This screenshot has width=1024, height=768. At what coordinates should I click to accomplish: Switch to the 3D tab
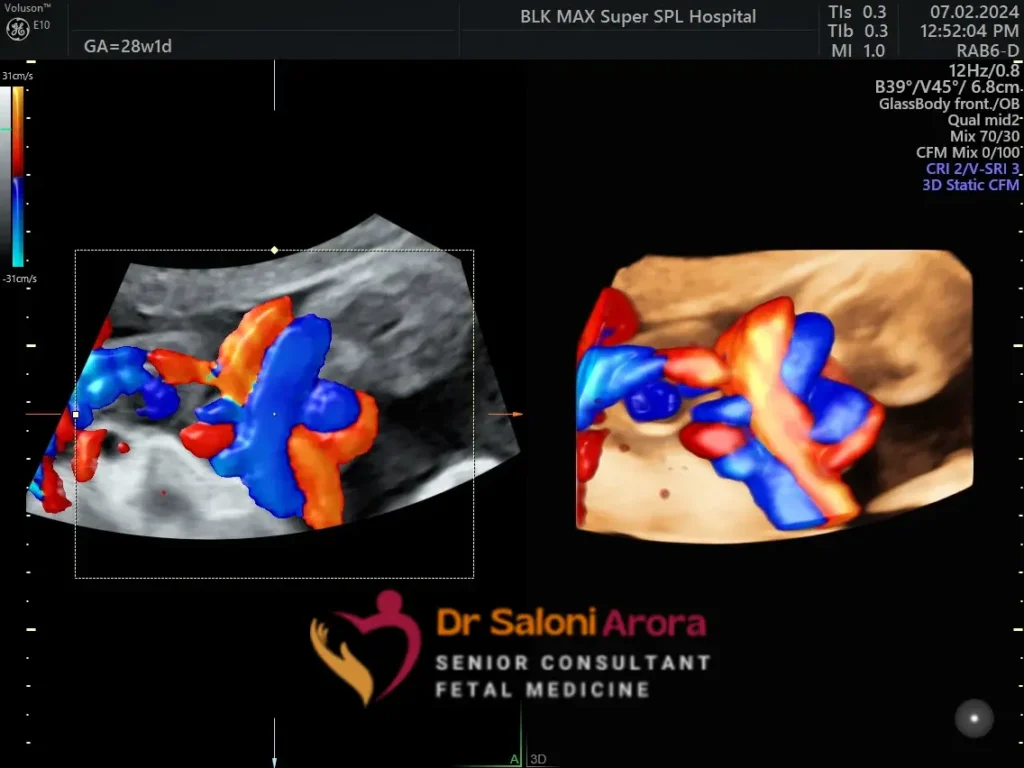tap(538, 759)
